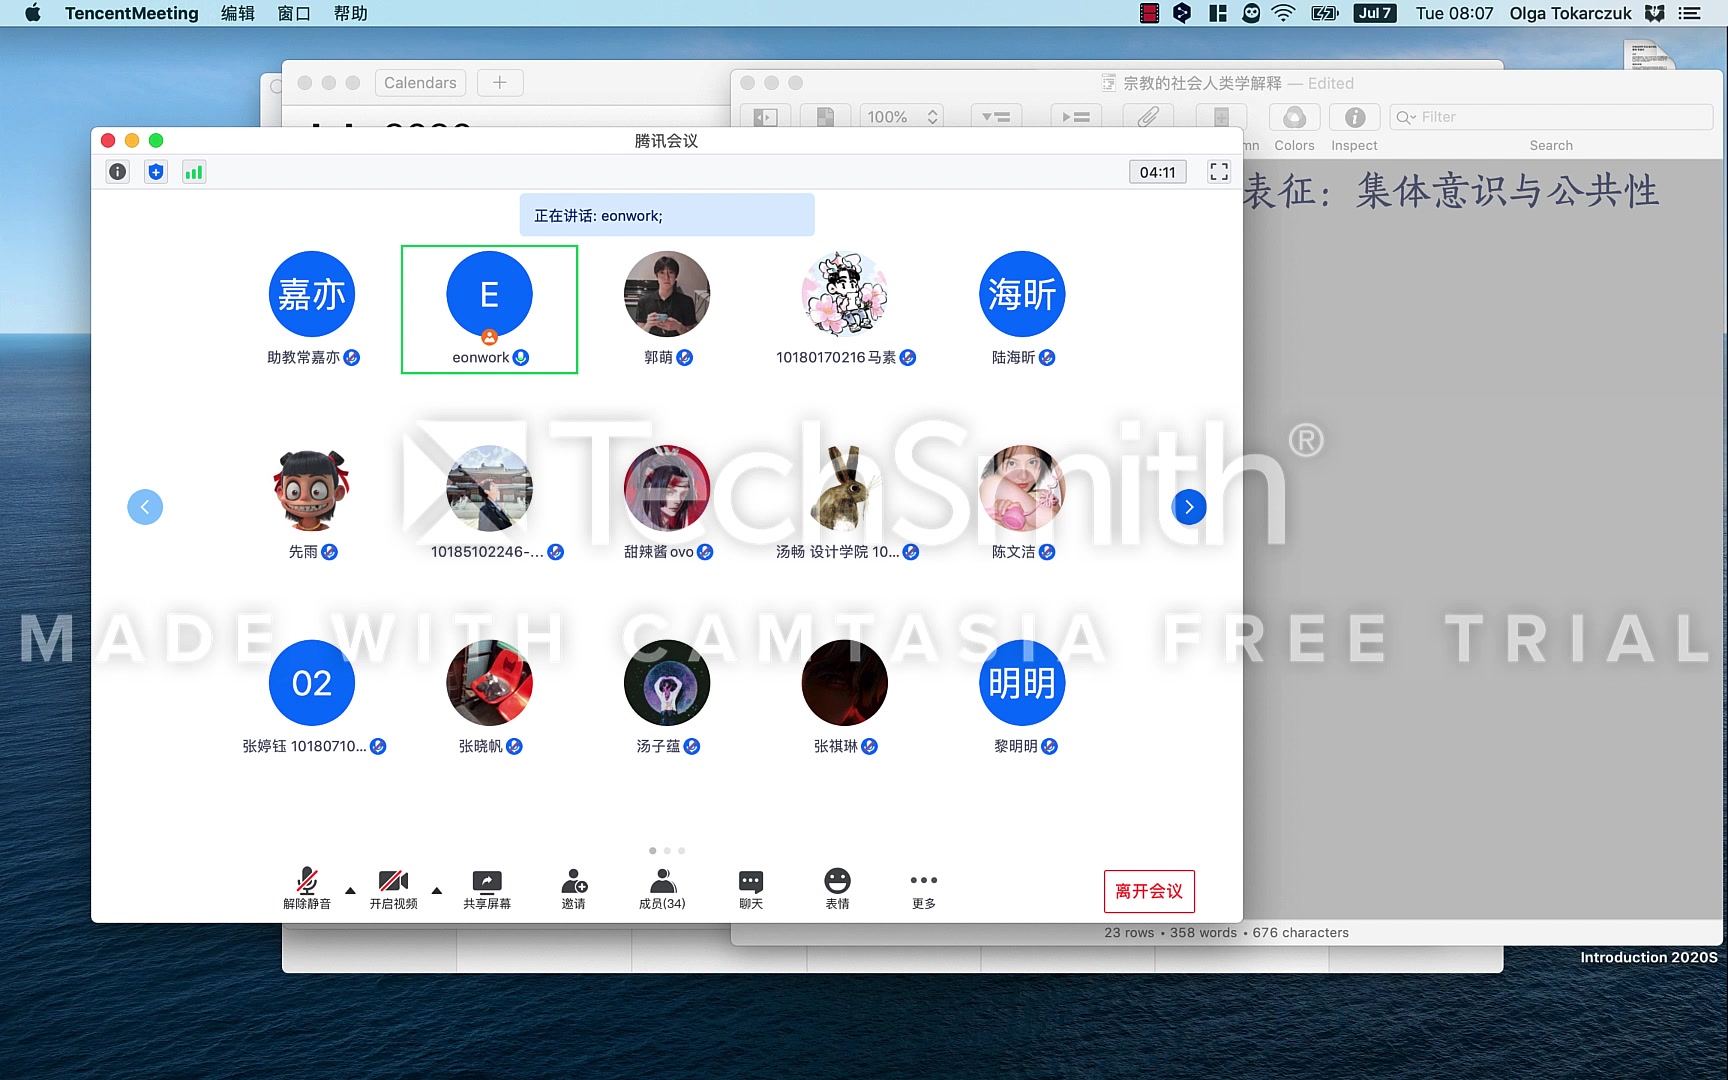Select participant 陈文洁 avatar
Viewport: 1728px width, 1080px height.
click(1022, 488)
